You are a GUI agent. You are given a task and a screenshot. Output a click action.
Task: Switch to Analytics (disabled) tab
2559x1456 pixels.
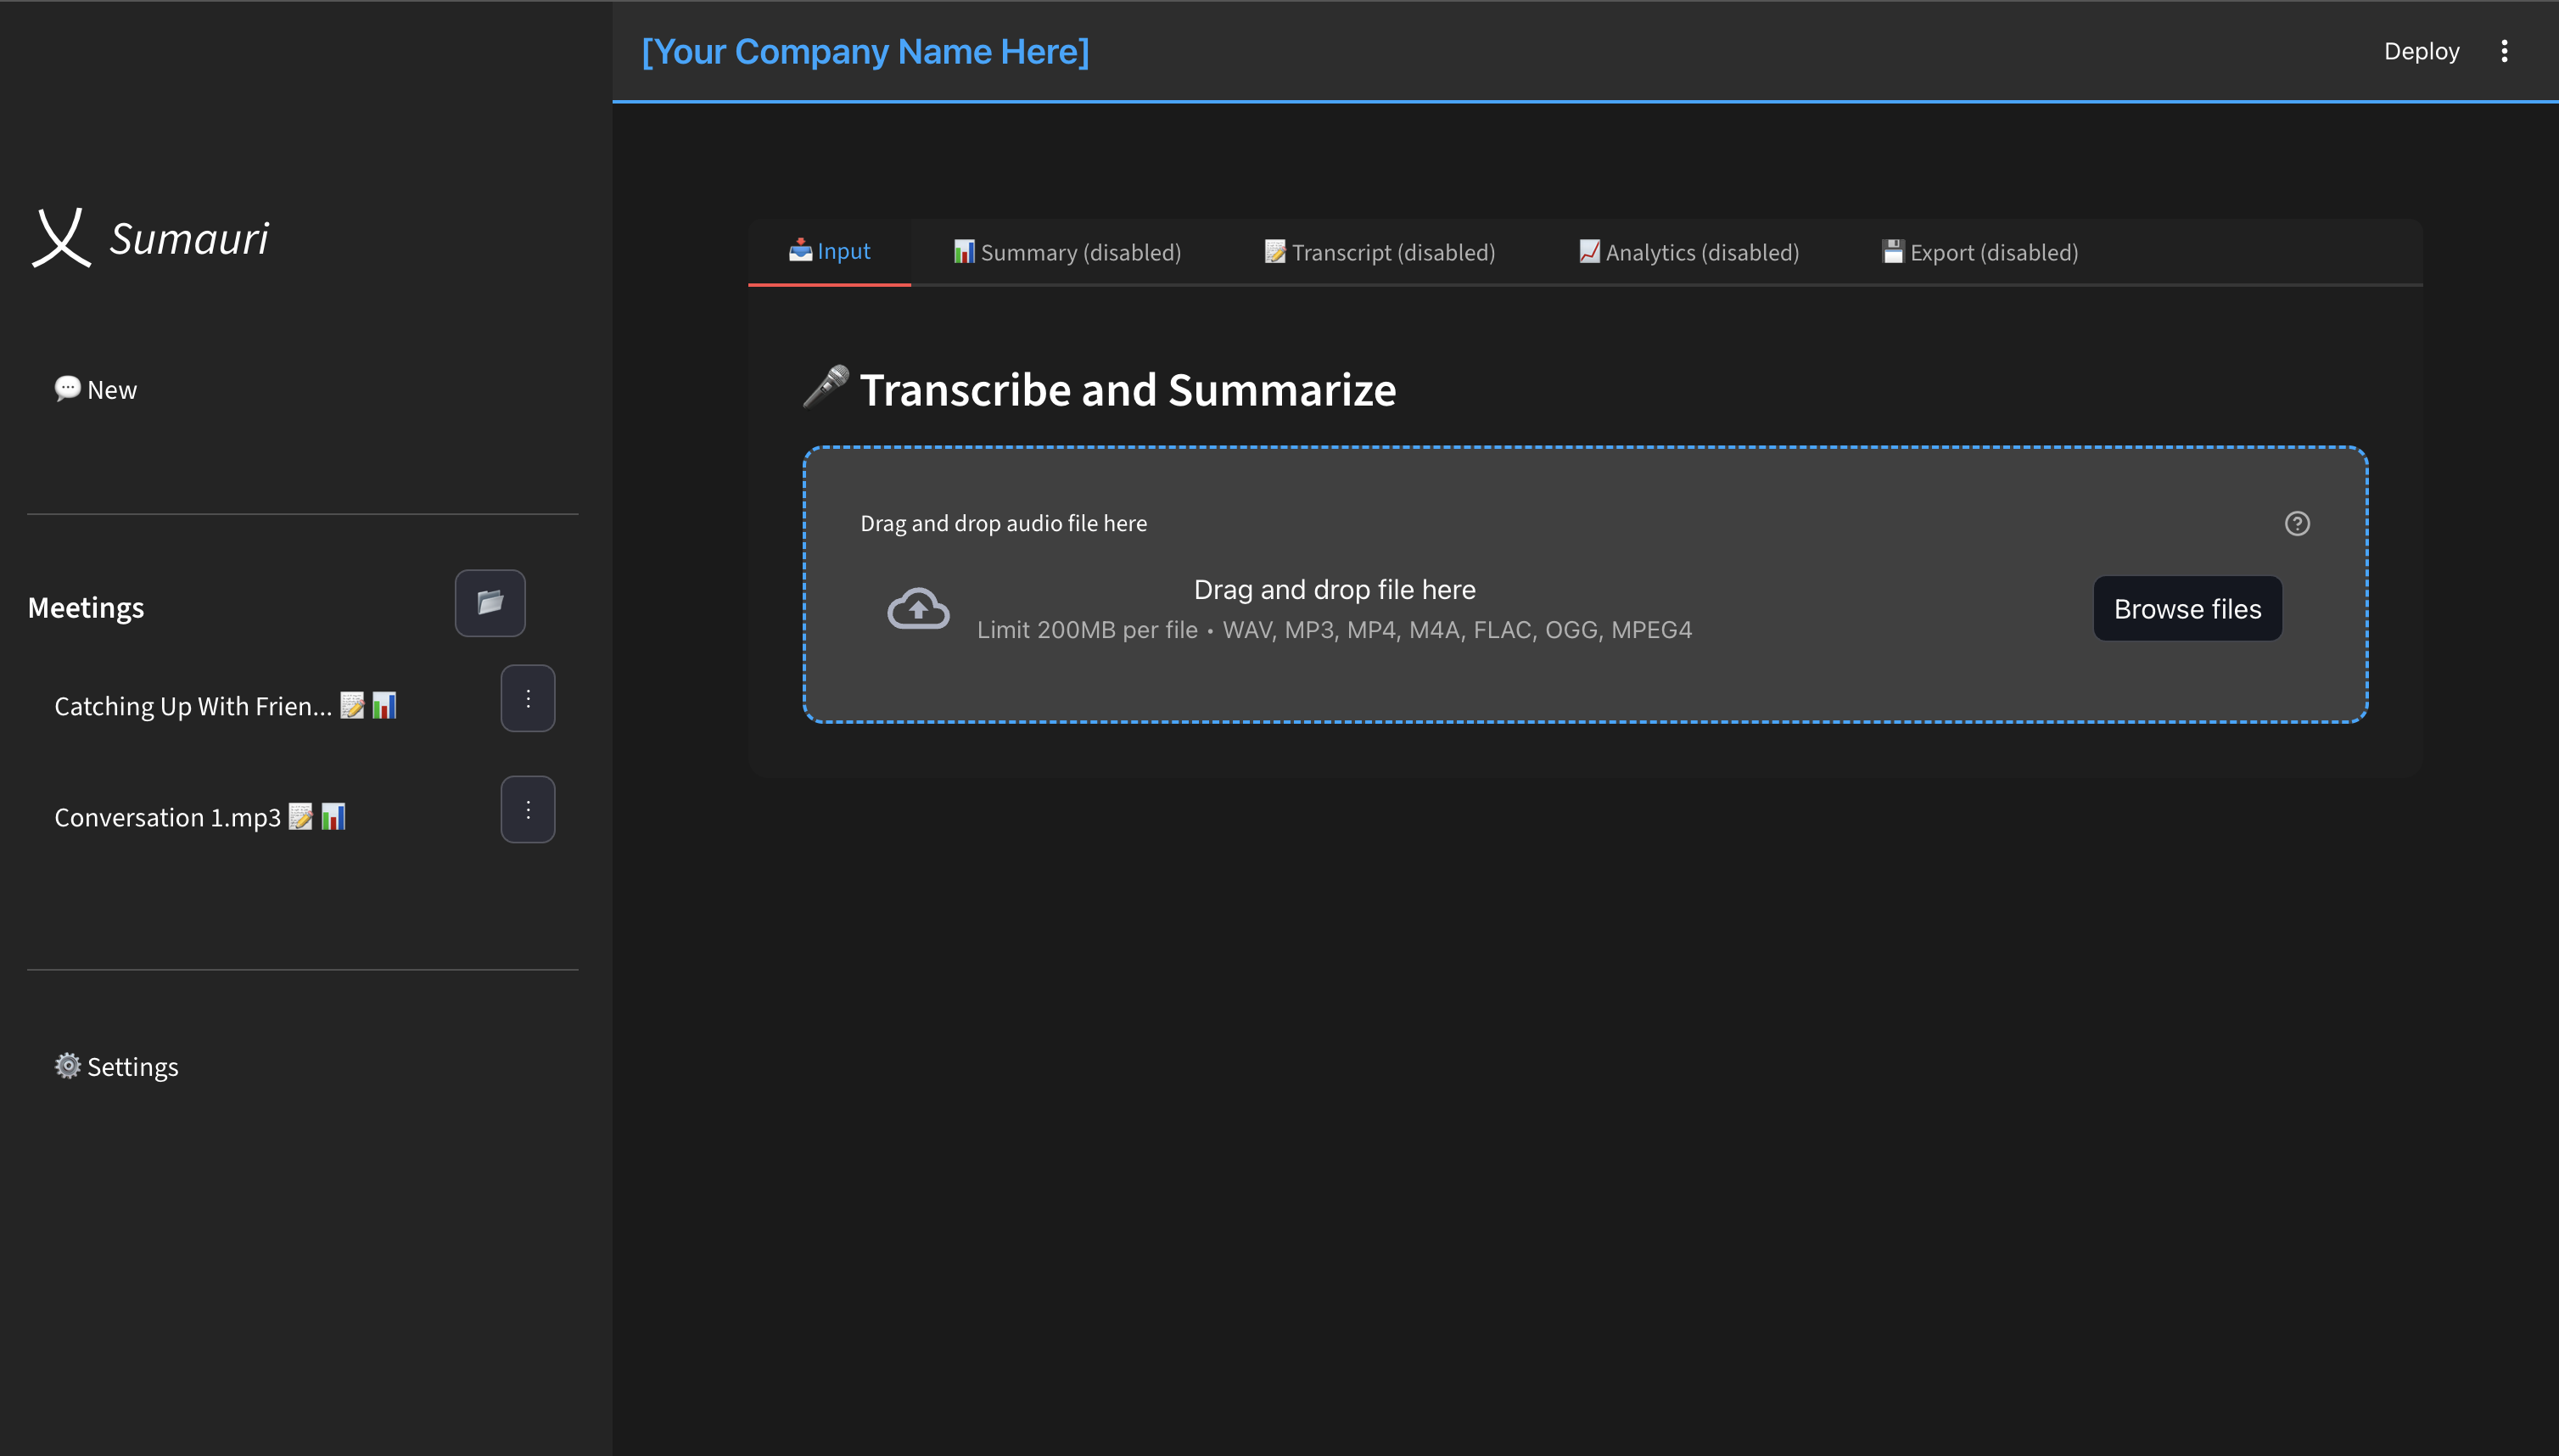click(x=1690, y=252)
